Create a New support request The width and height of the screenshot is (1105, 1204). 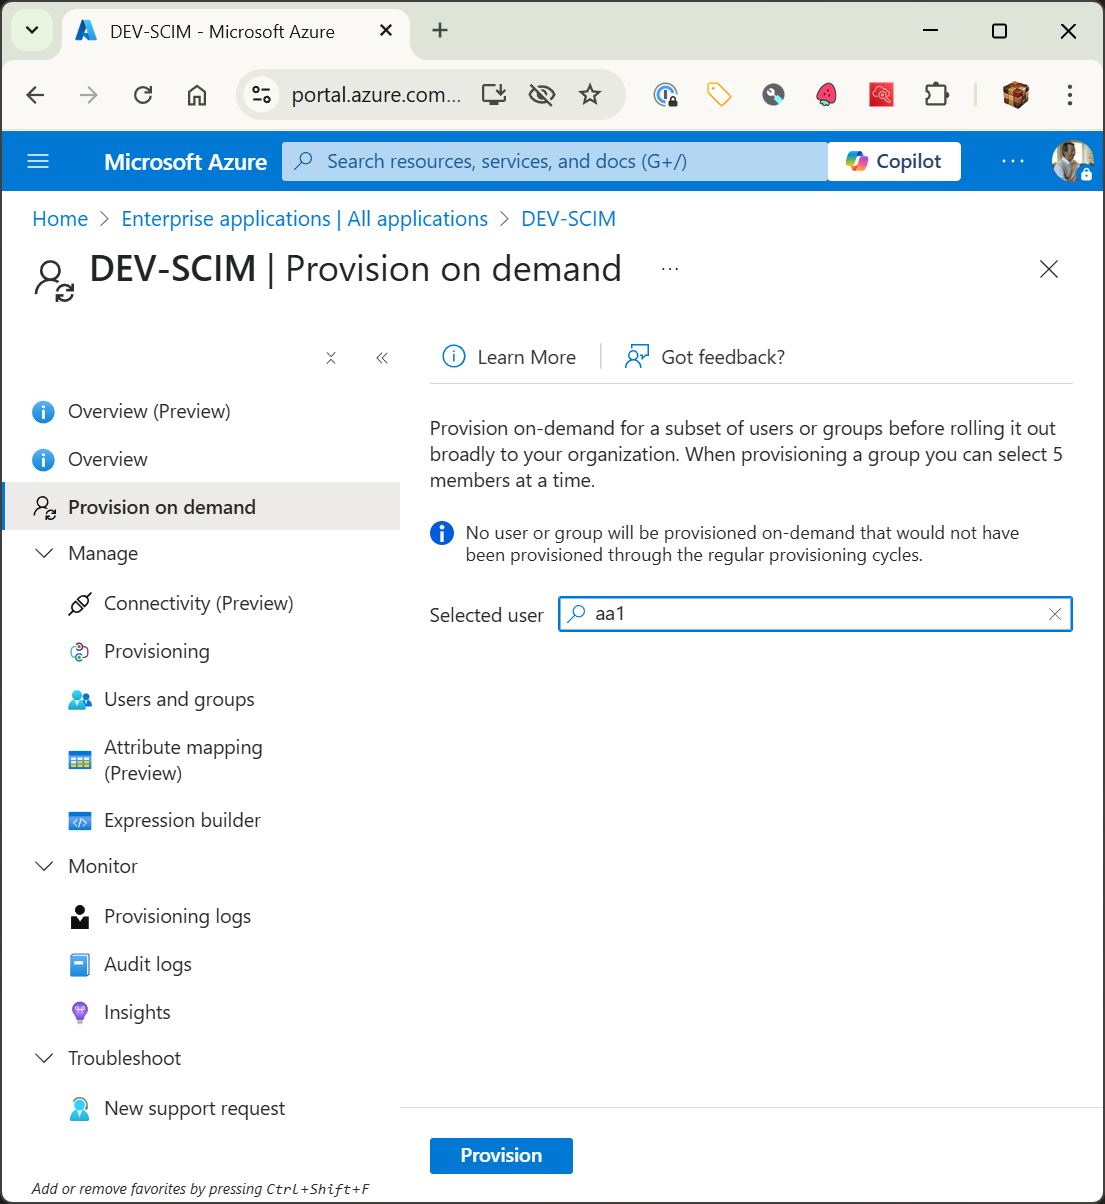[194, 1108]
